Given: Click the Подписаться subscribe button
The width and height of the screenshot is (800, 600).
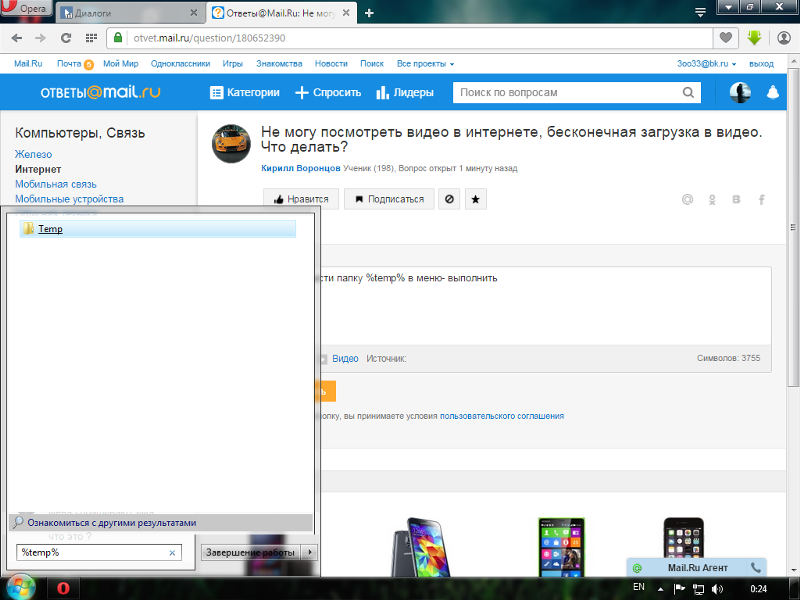Looking at the screenshot, I should 389,199.
